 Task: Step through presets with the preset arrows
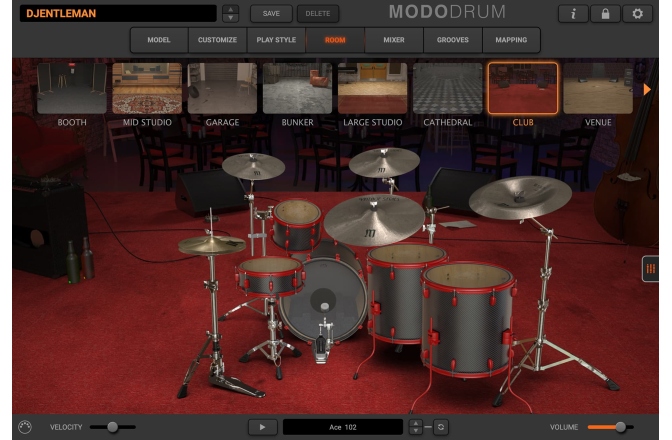(231, 14)
